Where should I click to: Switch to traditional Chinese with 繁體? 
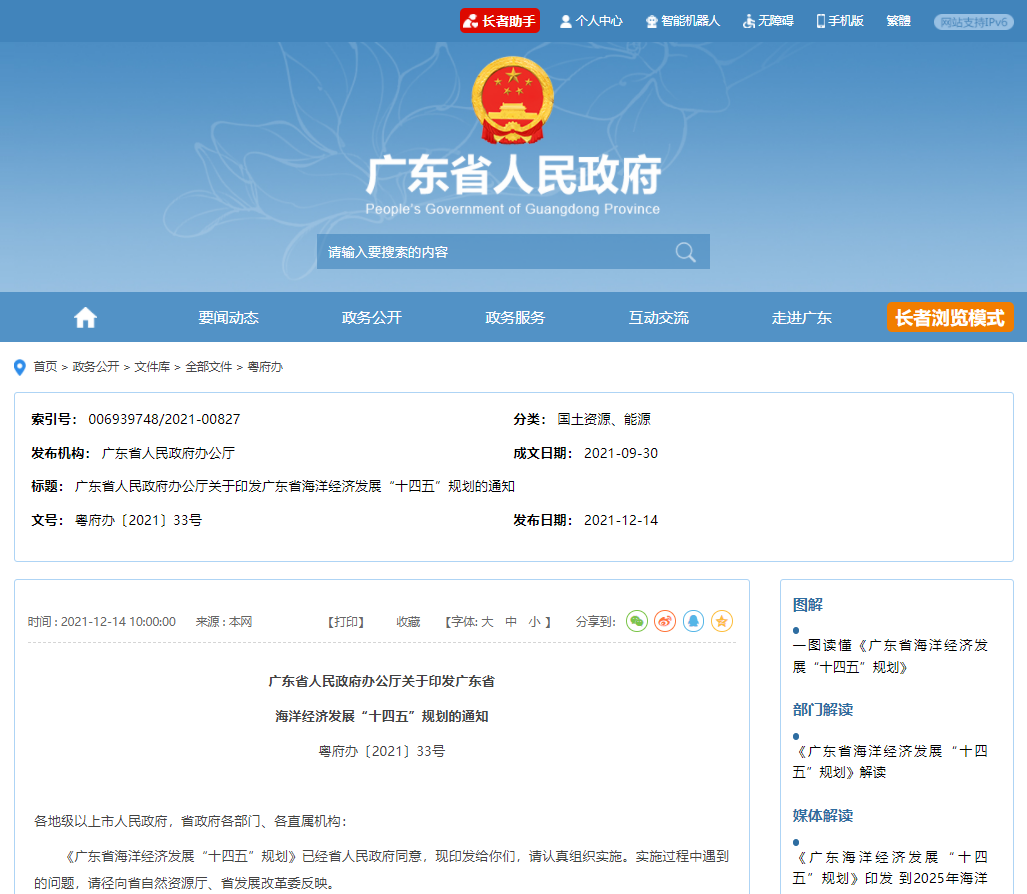[898, 21]
